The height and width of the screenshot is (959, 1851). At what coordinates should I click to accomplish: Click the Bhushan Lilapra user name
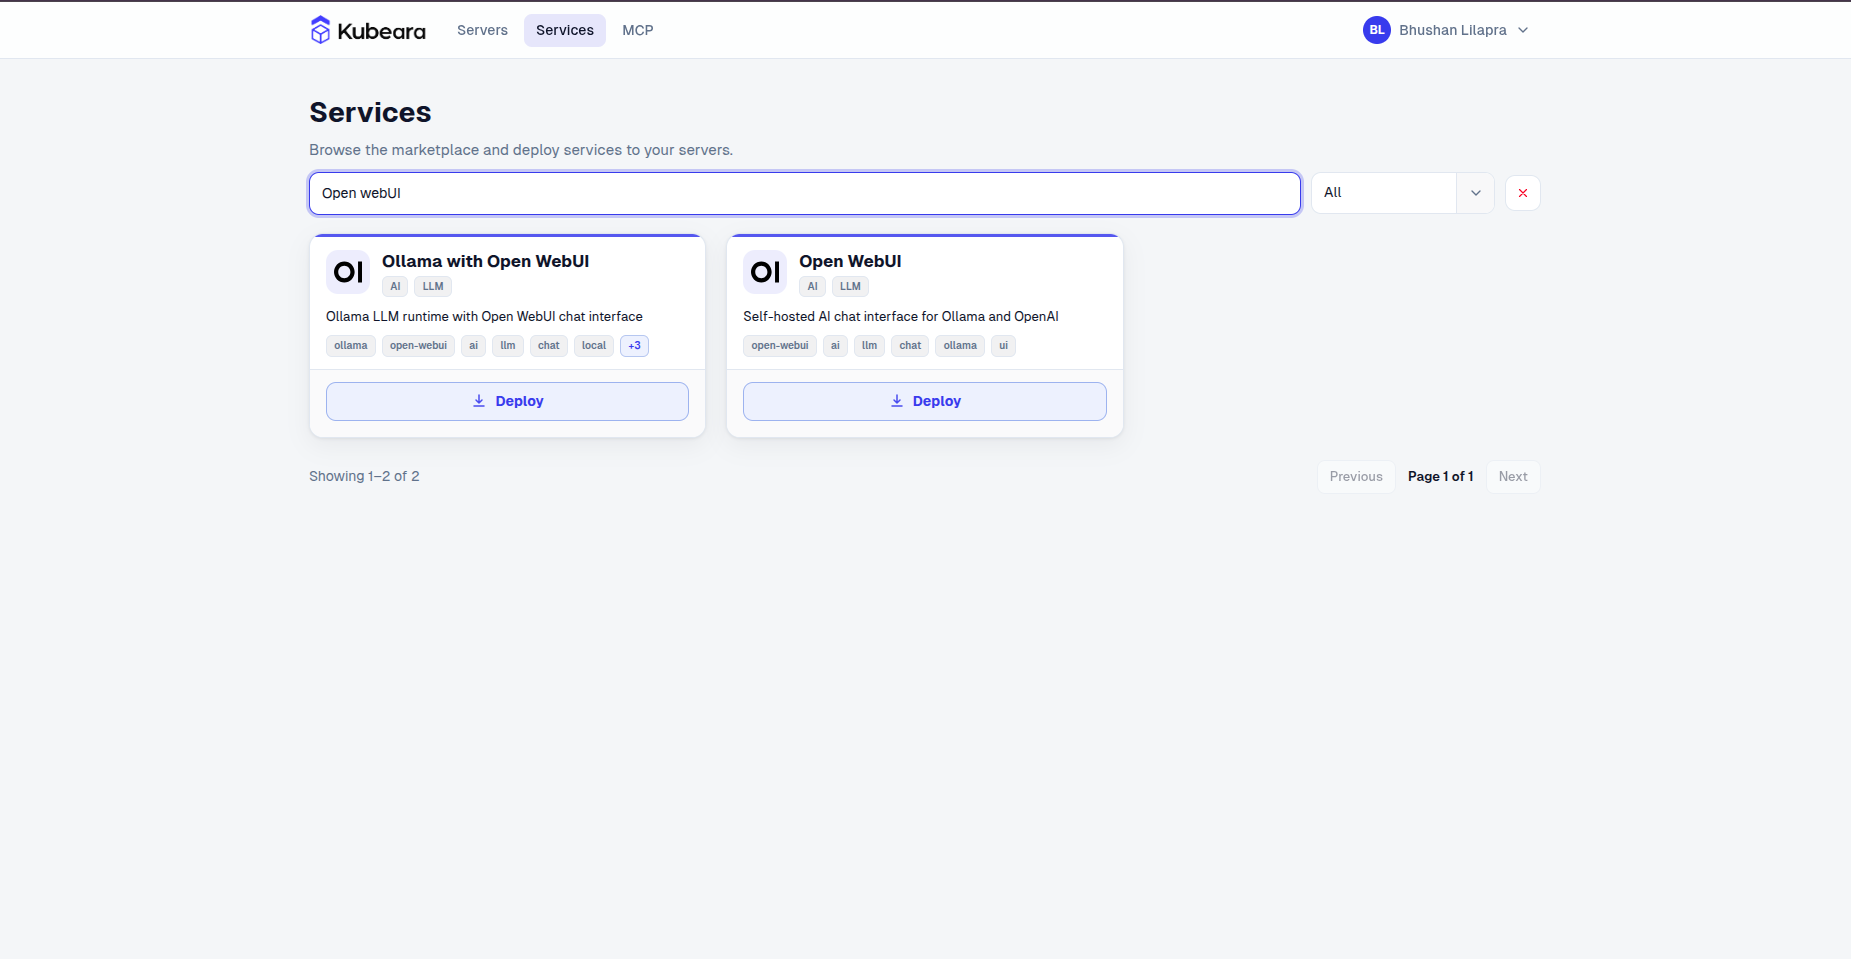(x=1453, y=30)
